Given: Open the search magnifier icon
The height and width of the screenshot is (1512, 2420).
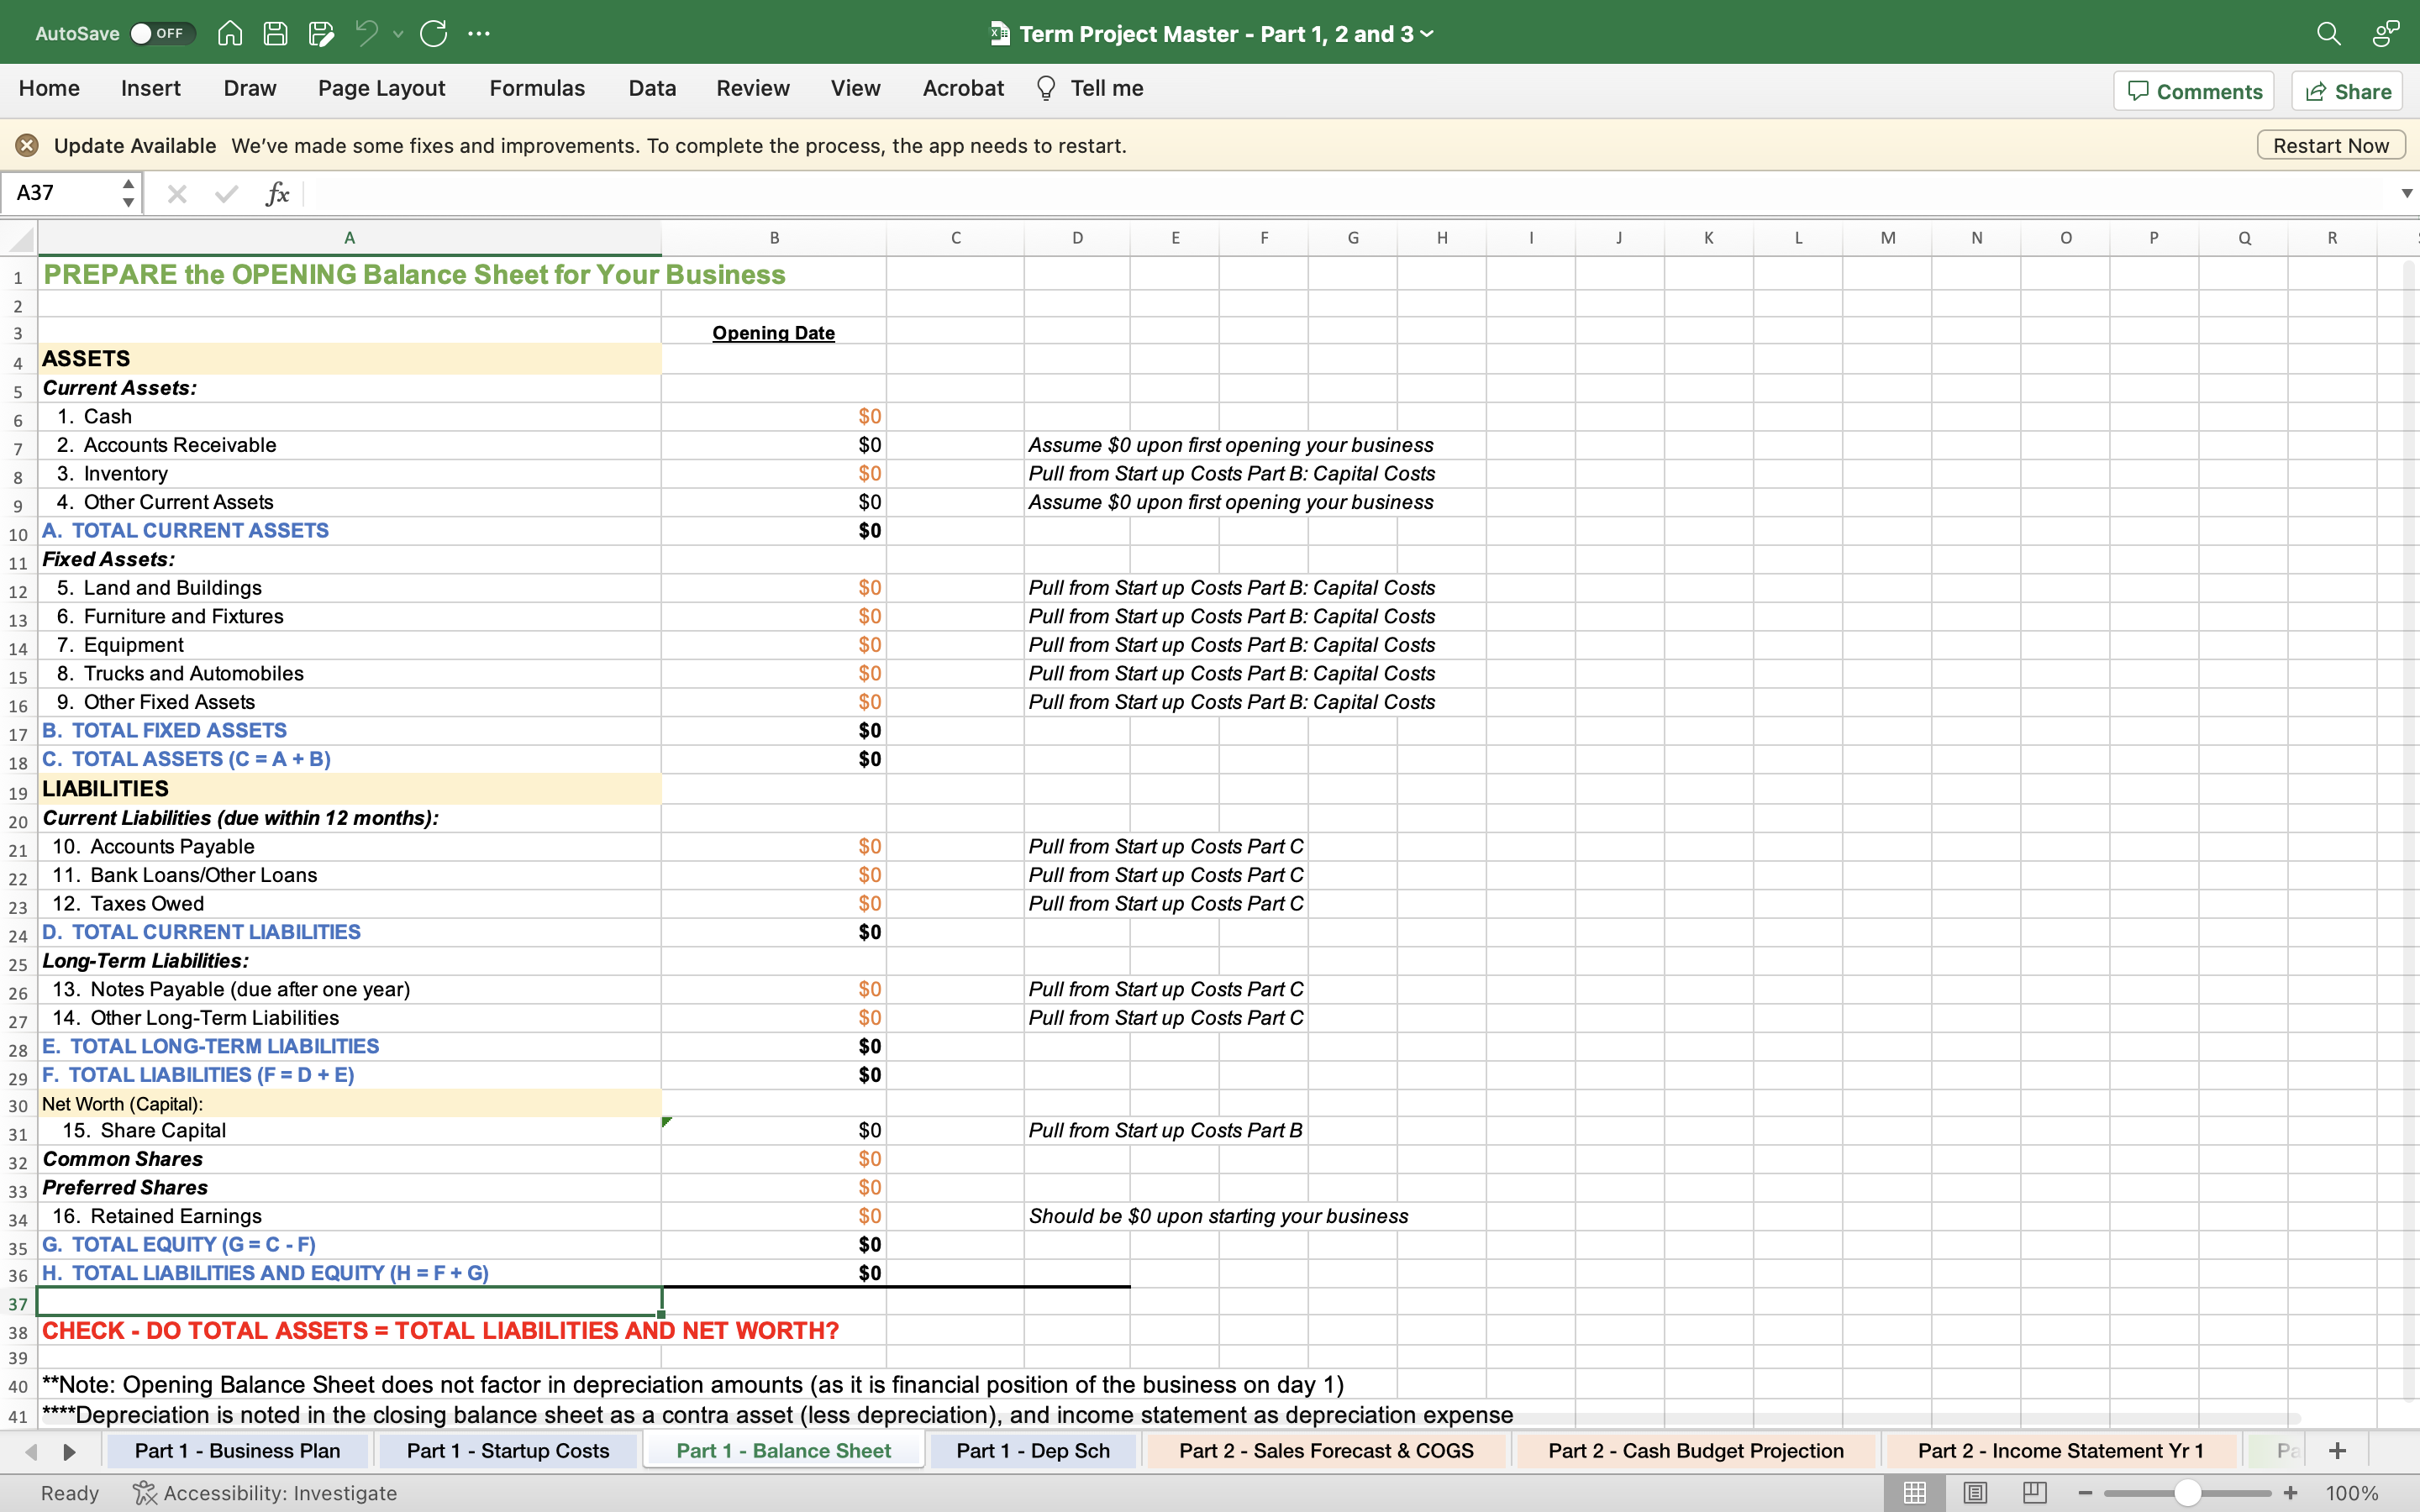Looking at the screenshot, I should [x=2328, y=33].
